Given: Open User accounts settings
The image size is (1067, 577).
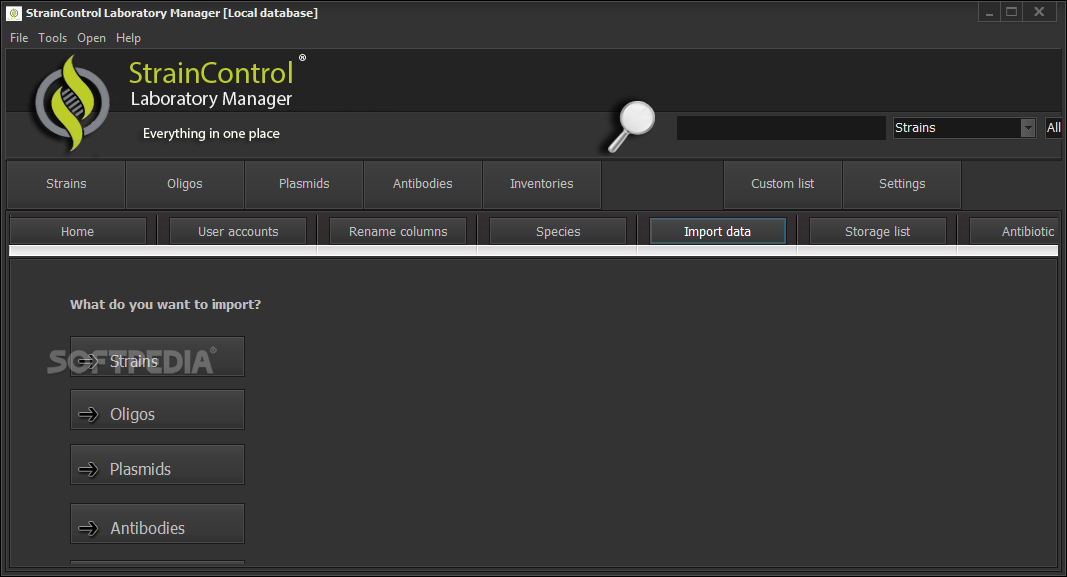Looking at the screenshot, I should pyautogui.click(x=238, y=231).
